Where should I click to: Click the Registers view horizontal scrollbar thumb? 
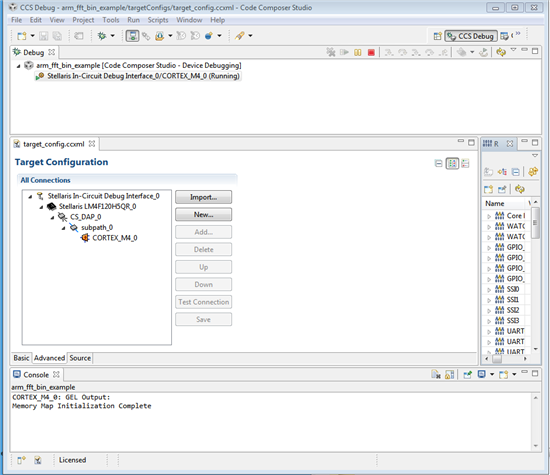coord(497,359)
